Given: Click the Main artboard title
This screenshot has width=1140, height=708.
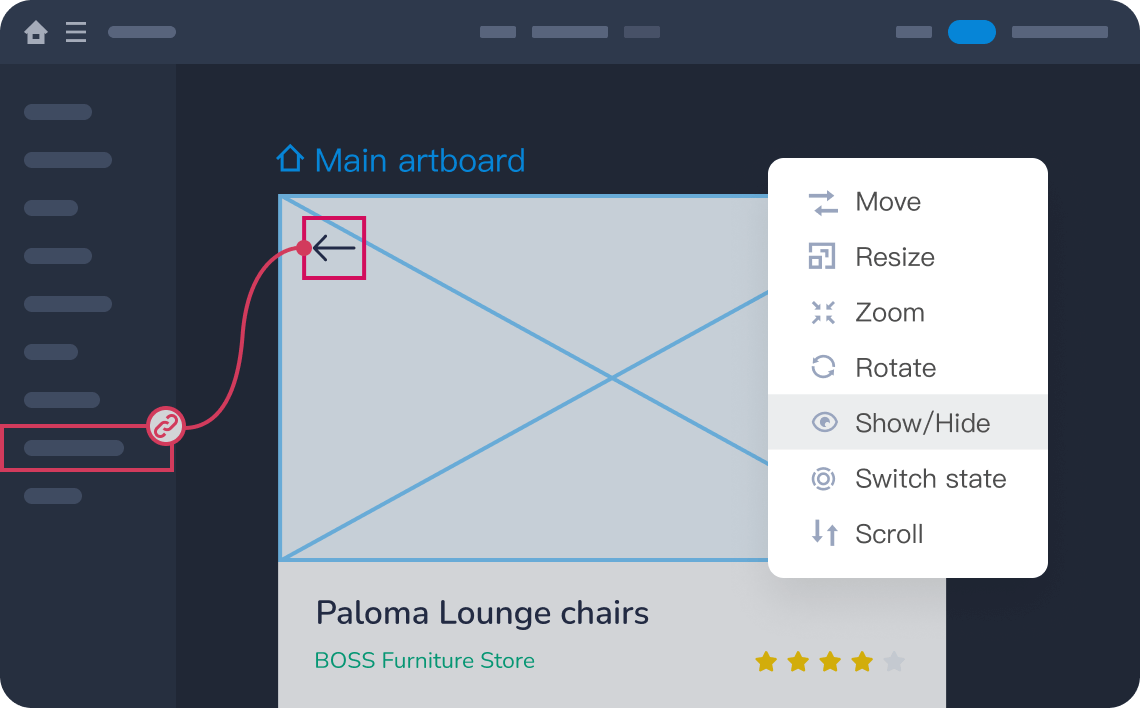Looking at the screenshot, I should (x=419, y=160).
